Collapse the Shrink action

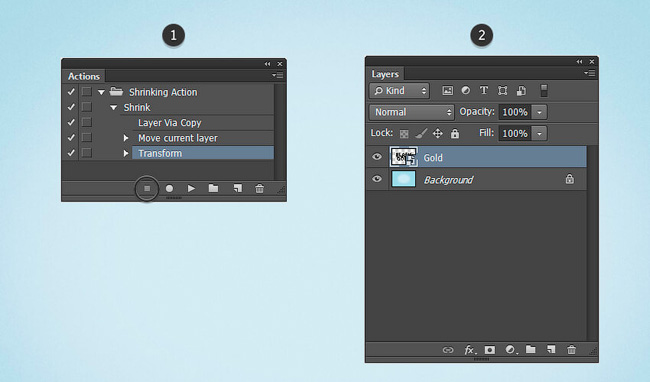click(114, 107)
